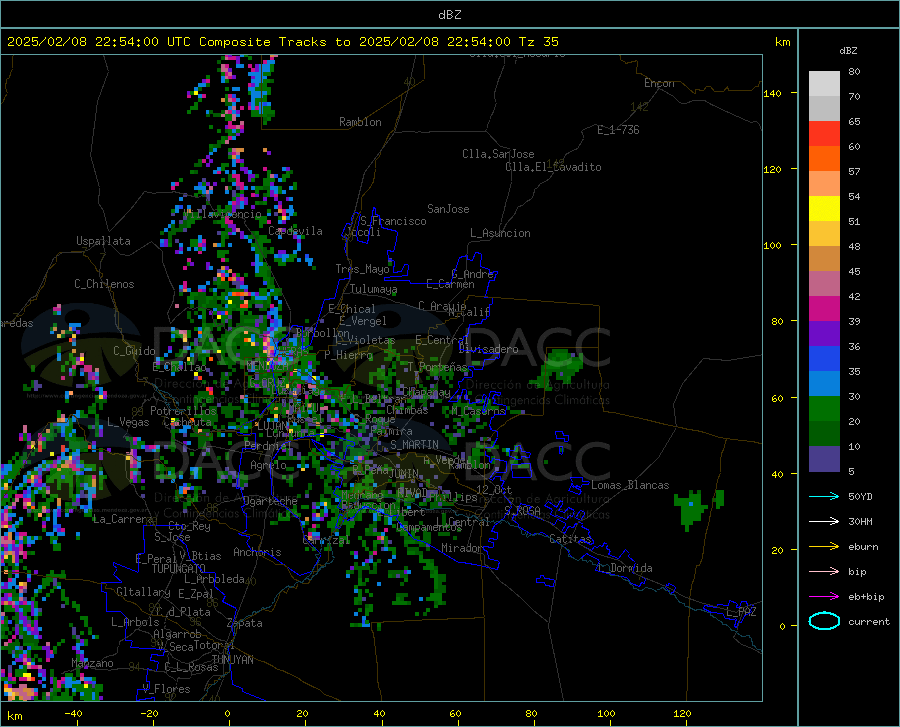The height and width of the screenshot is (727, 900).
Task: Click the '140' tick on vertical km axis
Action: coord(772,93)
